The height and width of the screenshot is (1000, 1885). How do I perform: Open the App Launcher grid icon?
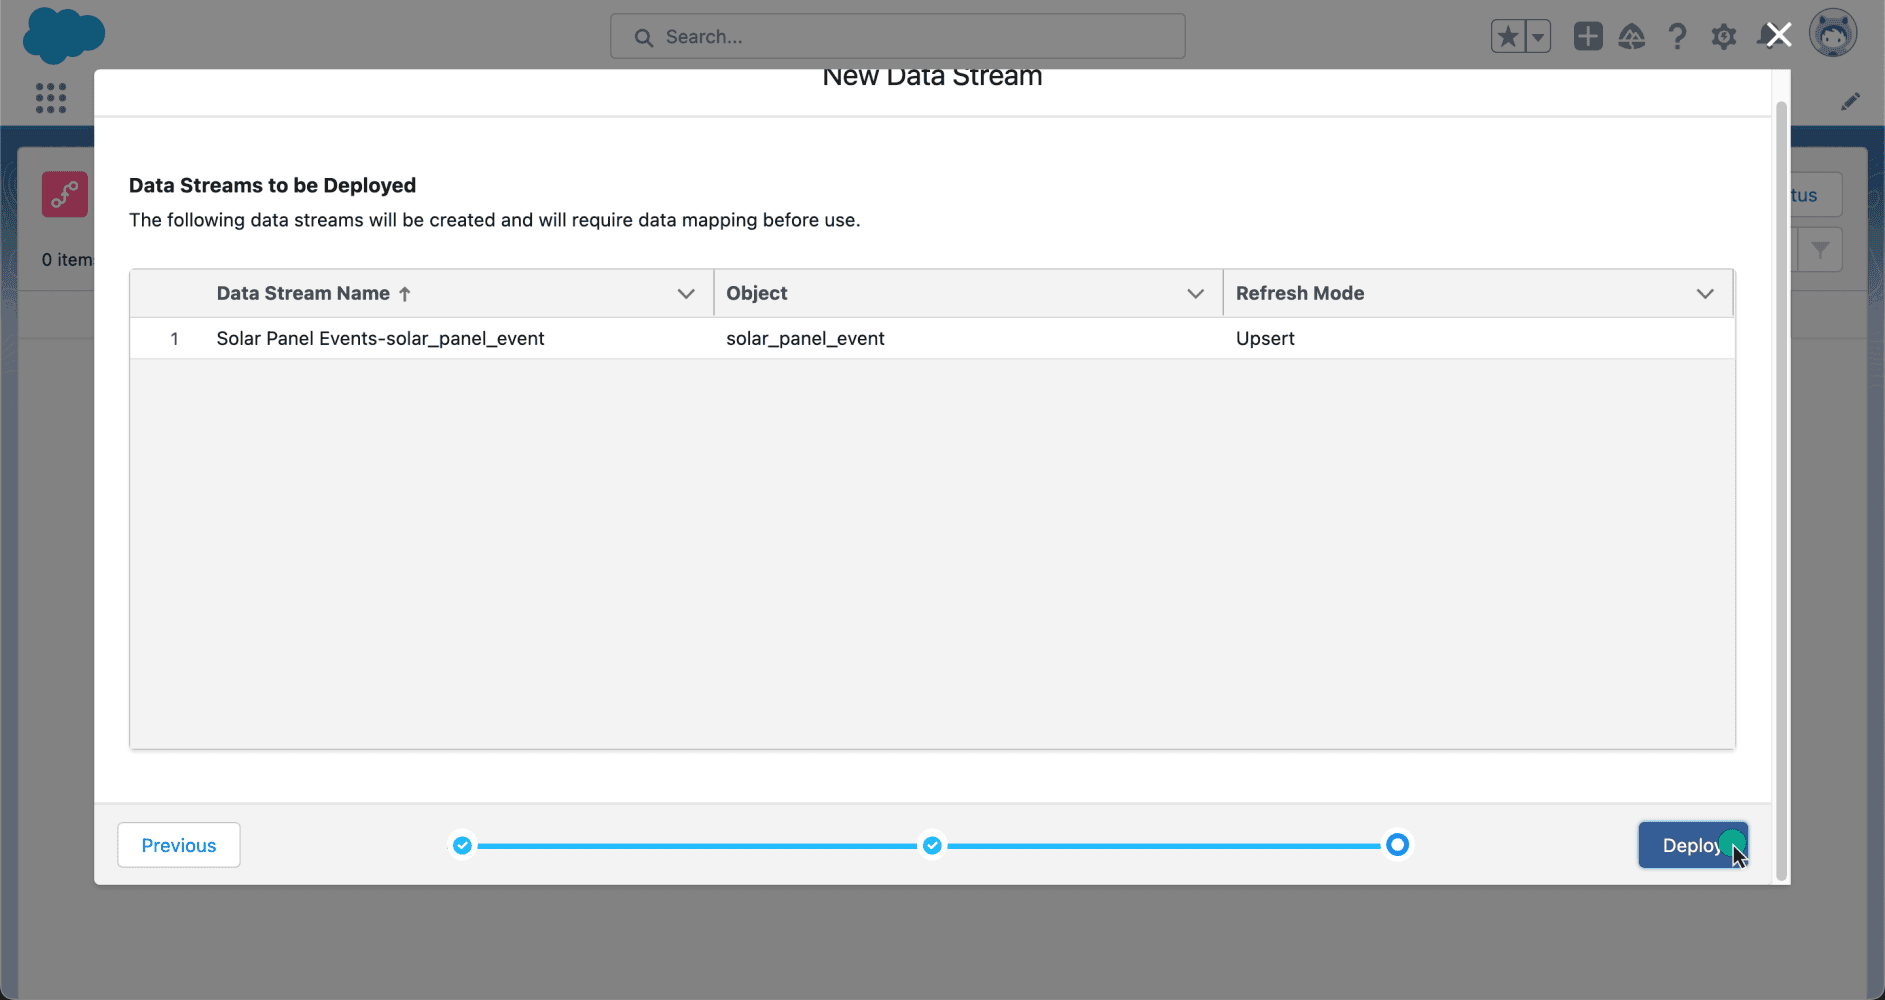[51, 98]
